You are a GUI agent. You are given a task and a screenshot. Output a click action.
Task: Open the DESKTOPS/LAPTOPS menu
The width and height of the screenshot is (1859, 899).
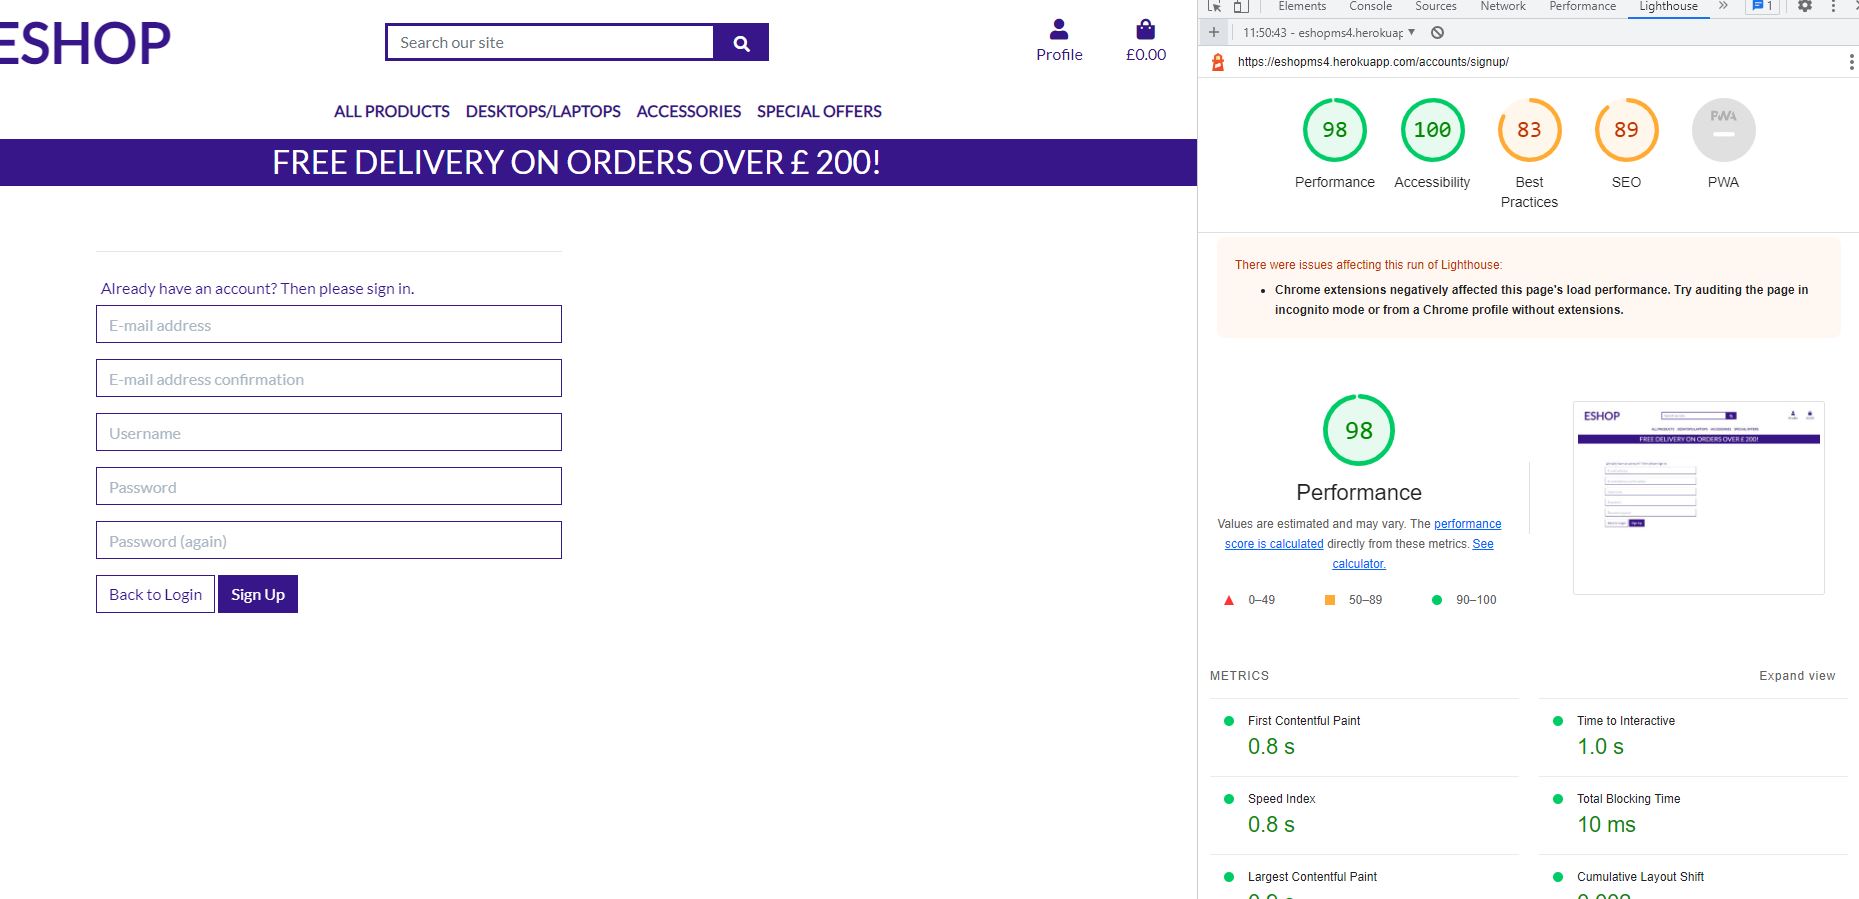543,111
